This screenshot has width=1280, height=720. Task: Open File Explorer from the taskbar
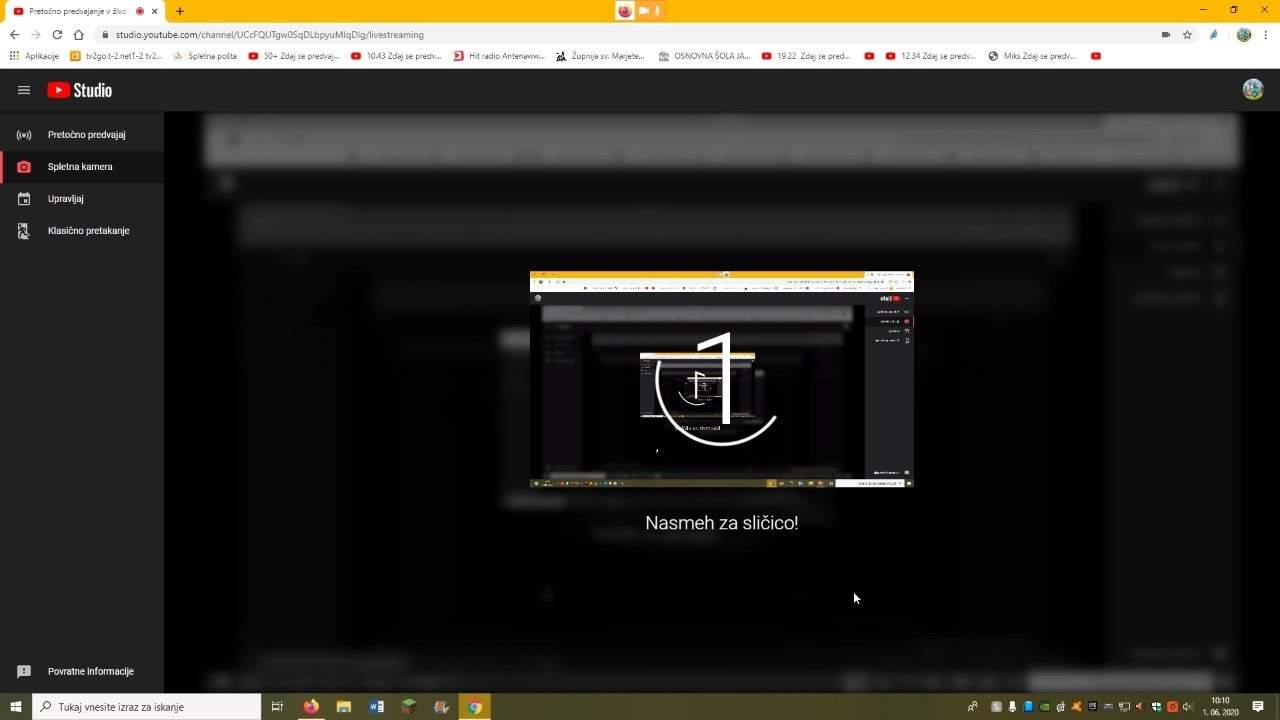coord(344,707)
